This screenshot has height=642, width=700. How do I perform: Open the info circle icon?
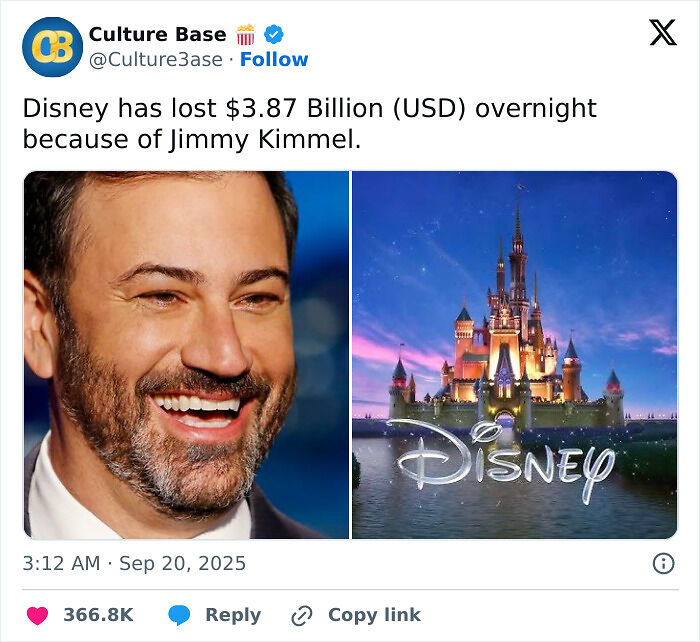coord(663,563)
